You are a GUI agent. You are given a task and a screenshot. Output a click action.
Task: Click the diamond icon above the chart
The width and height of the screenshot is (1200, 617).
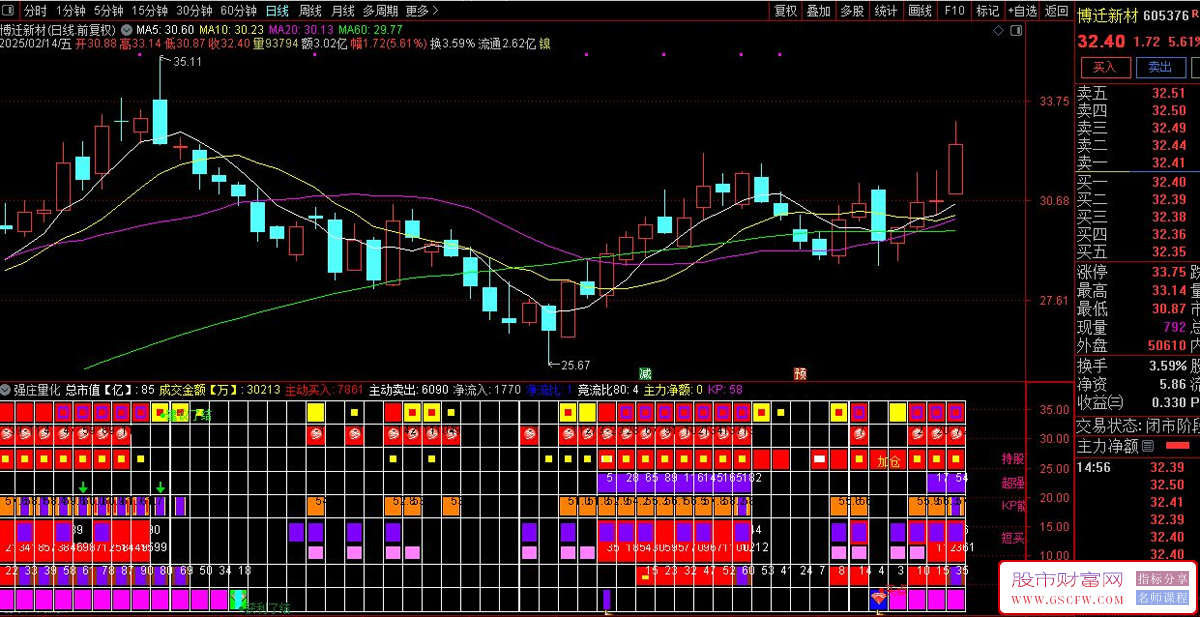click(1000, 32)
